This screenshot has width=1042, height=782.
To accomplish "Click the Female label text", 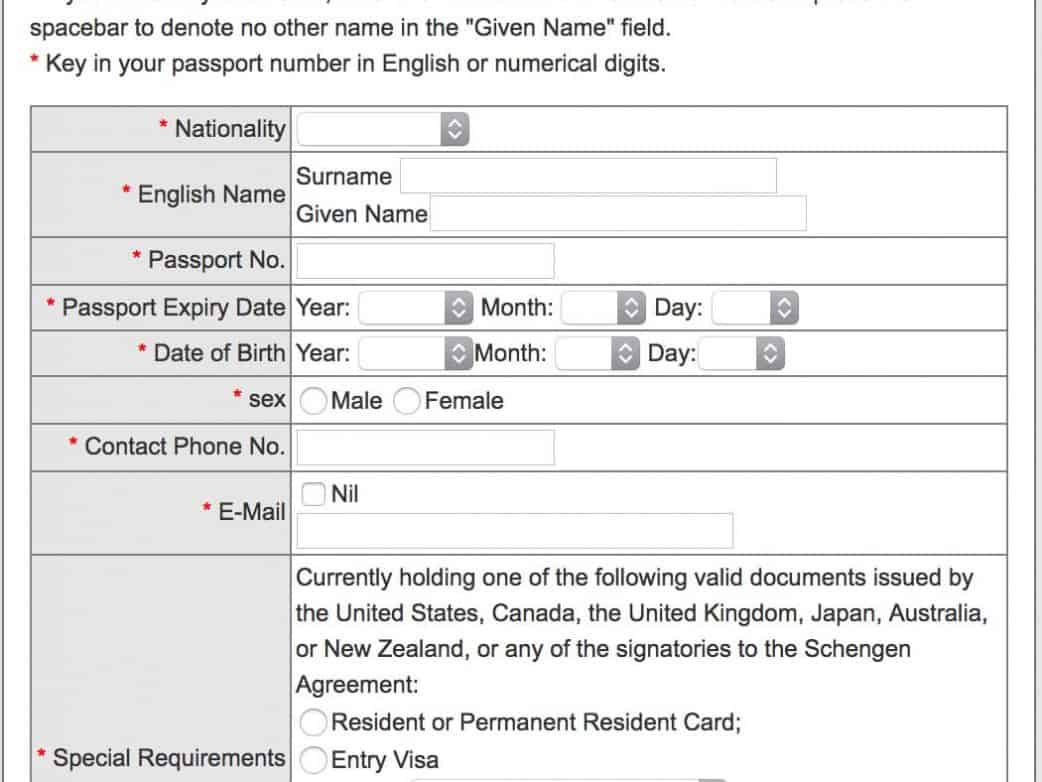I will (x=464, y=401).
